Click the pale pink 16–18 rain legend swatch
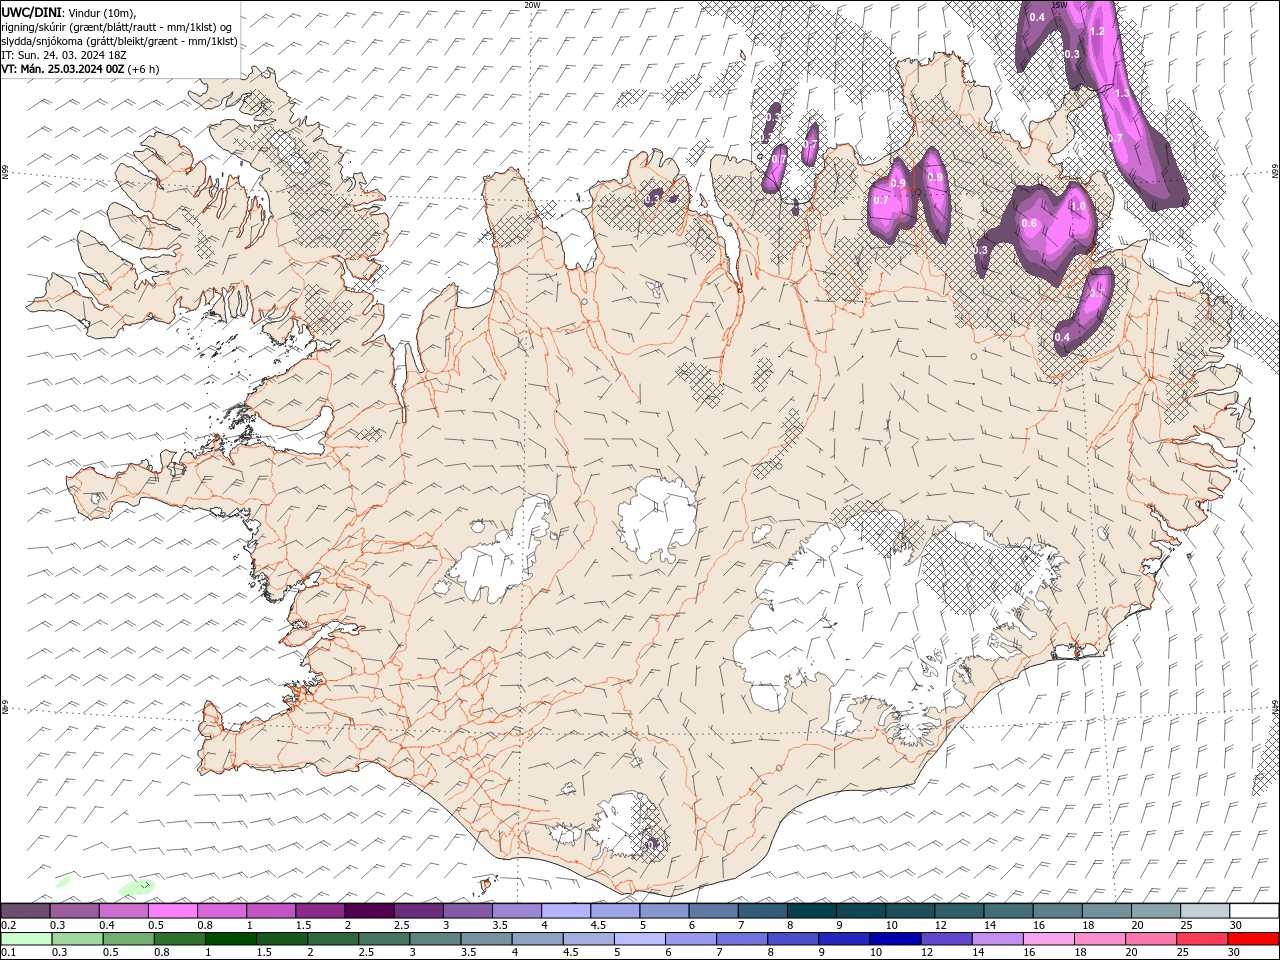This screenshot has height=960, width=1280. pos(1049,939)
